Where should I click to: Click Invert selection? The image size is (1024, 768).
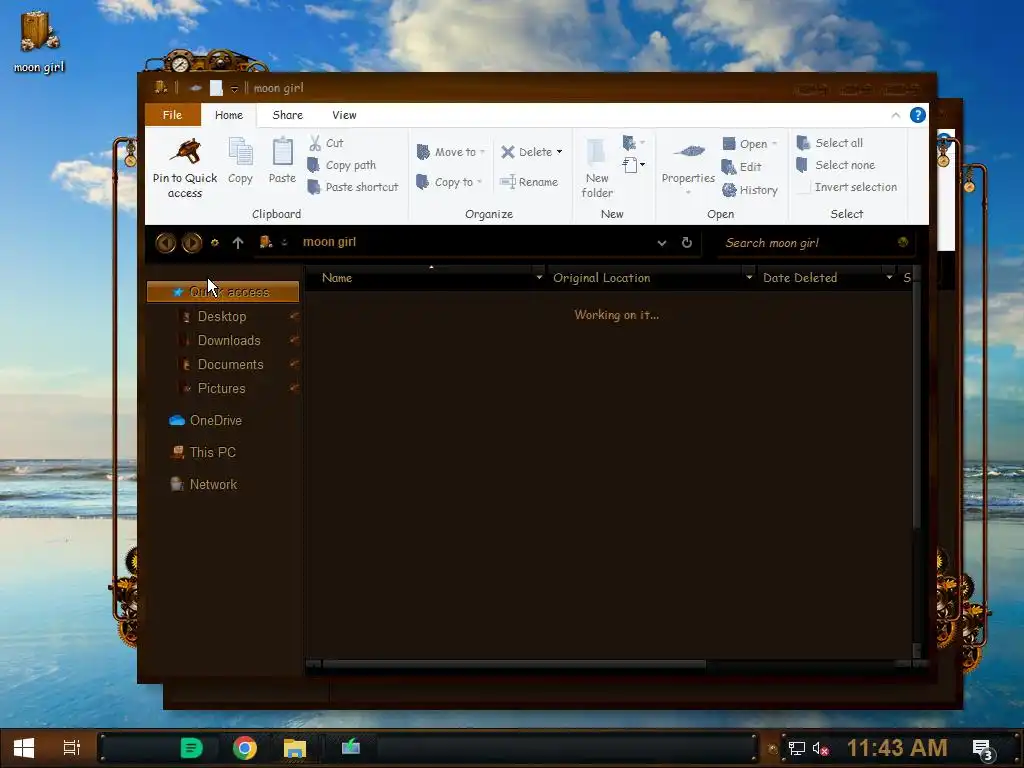847,187
